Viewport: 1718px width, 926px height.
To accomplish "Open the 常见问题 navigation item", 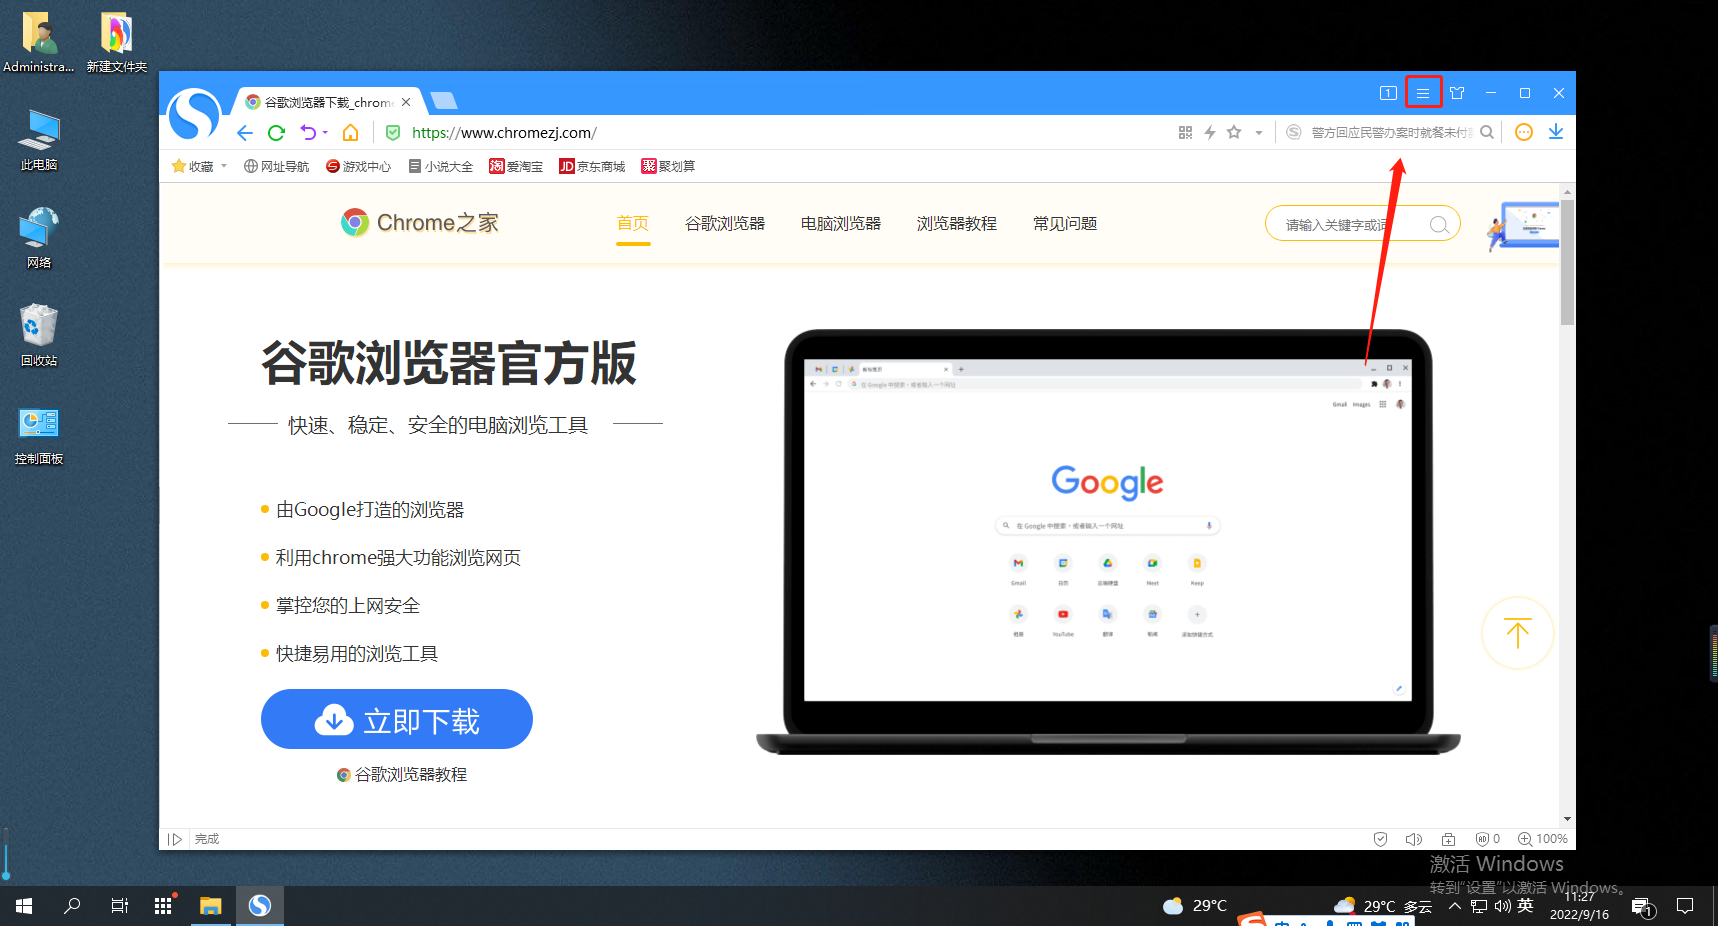I will click(x=1065, y=223).
